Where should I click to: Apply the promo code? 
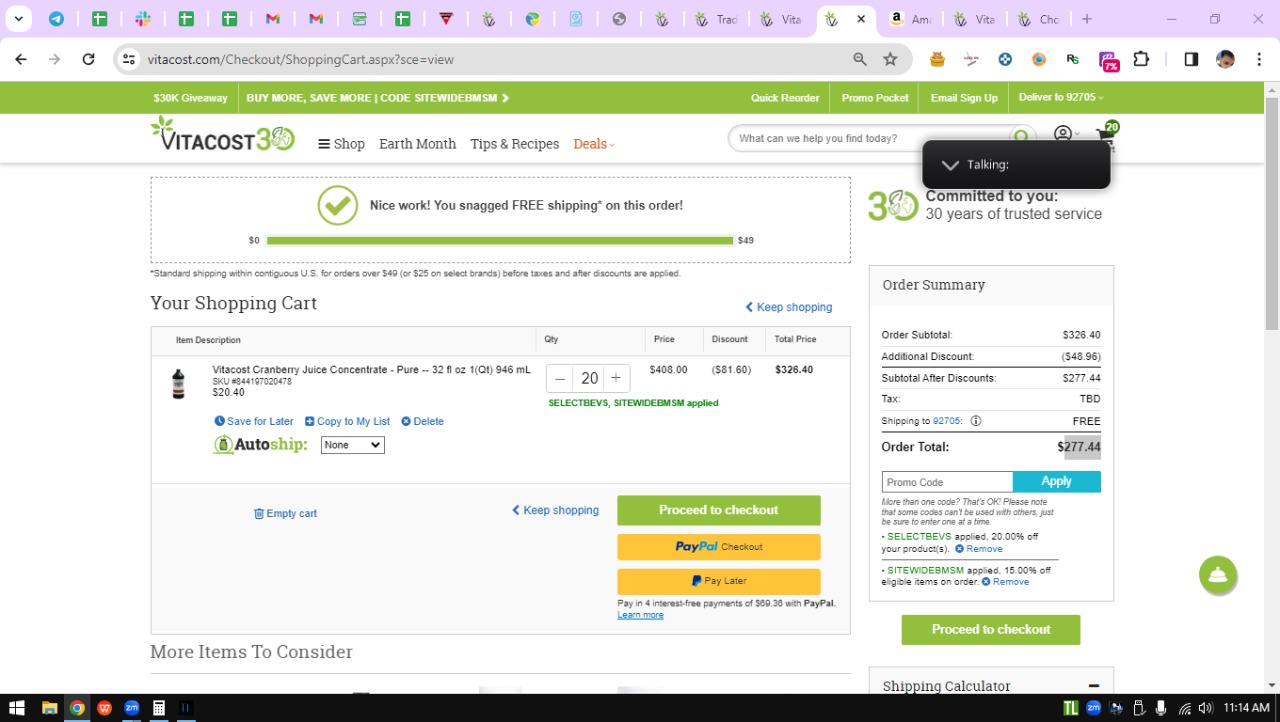click(1057, 482)
